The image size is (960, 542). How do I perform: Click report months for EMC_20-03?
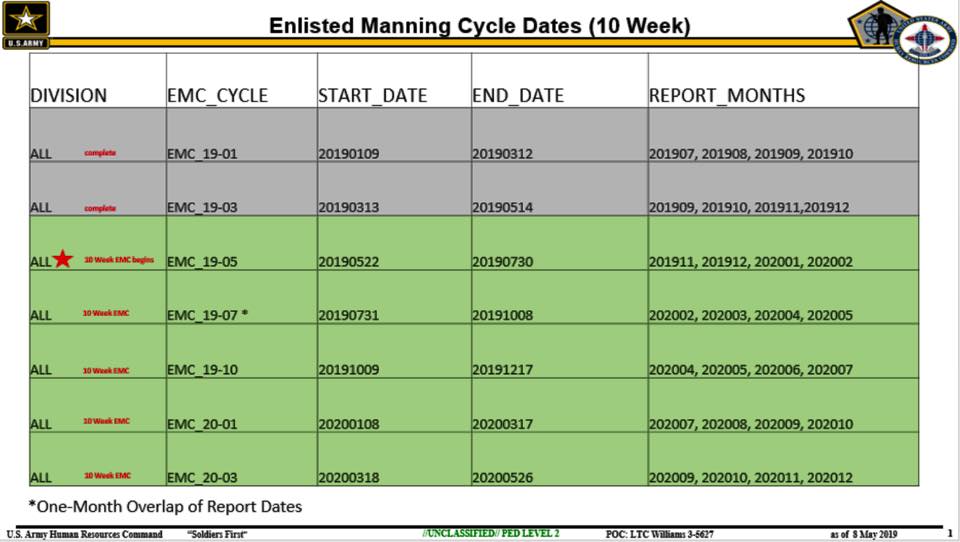751,478
